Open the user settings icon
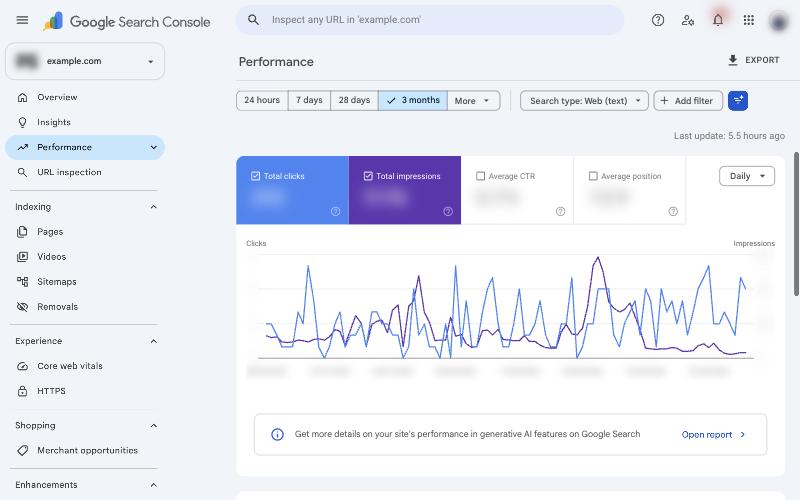The image size is (800, 500). 688,20
